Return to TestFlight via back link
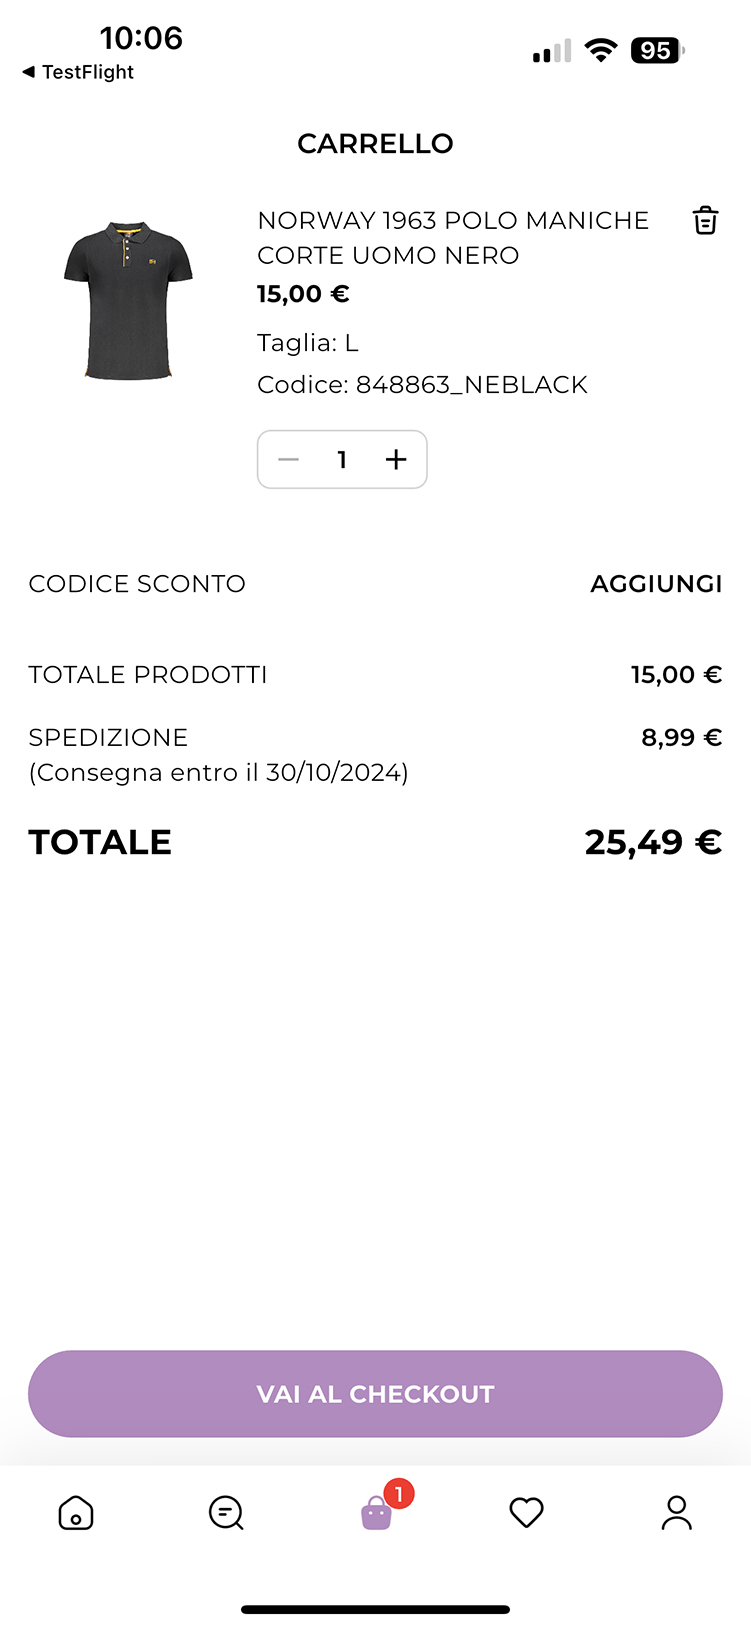Image resolution: width=751 pixels, height=1628 pixels. coord(78,72)
